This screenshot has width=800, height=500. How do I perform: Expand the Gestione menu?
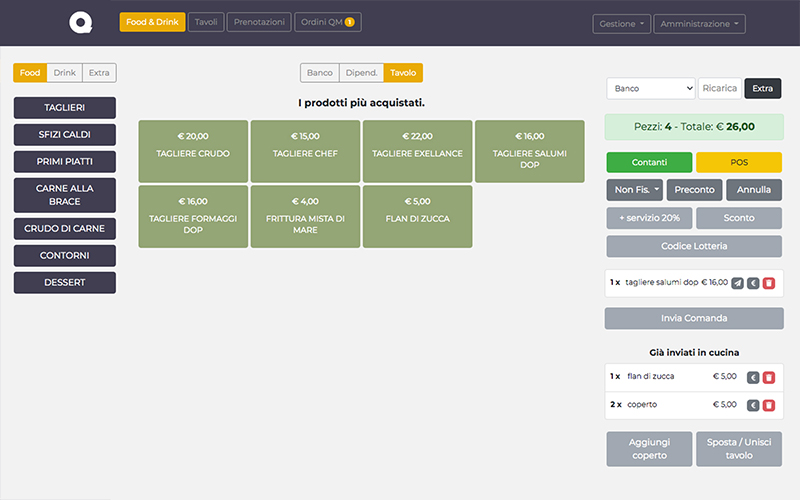pyautogui.click(x=621, y=23)
